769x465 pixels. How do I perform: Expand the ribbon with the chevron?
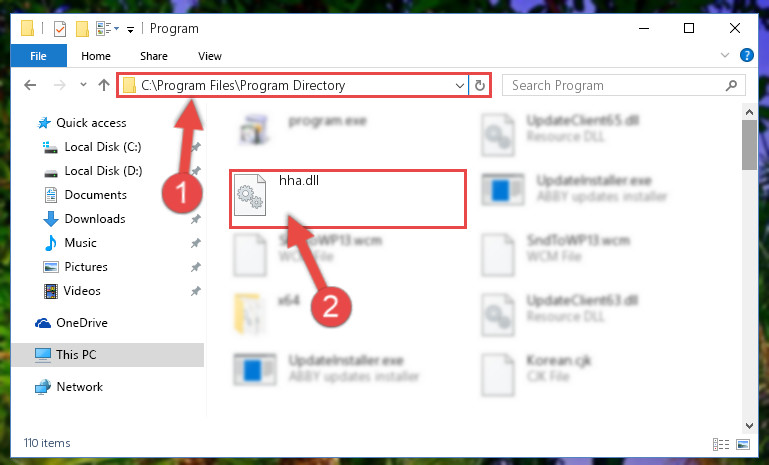[x=725, y=55]
